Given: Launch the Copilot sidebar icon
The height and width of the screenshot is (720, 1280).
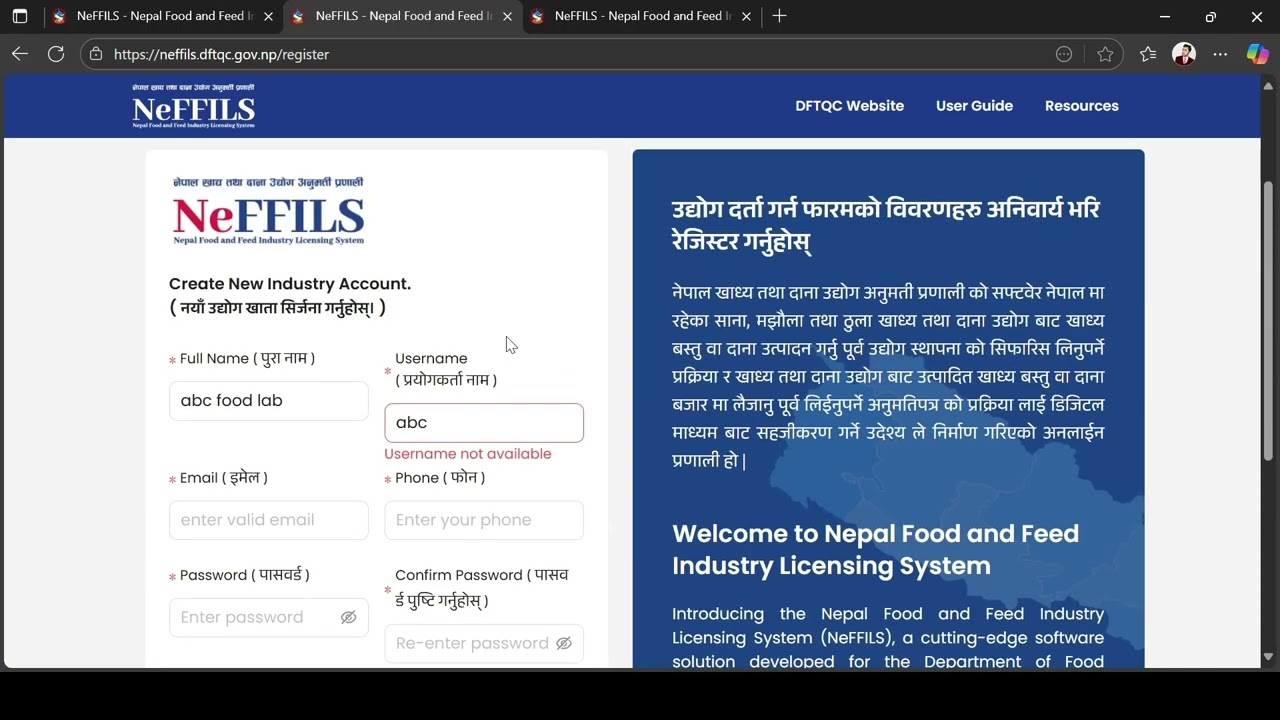Looking at the screenshot, I should (x=1257, y=54).
